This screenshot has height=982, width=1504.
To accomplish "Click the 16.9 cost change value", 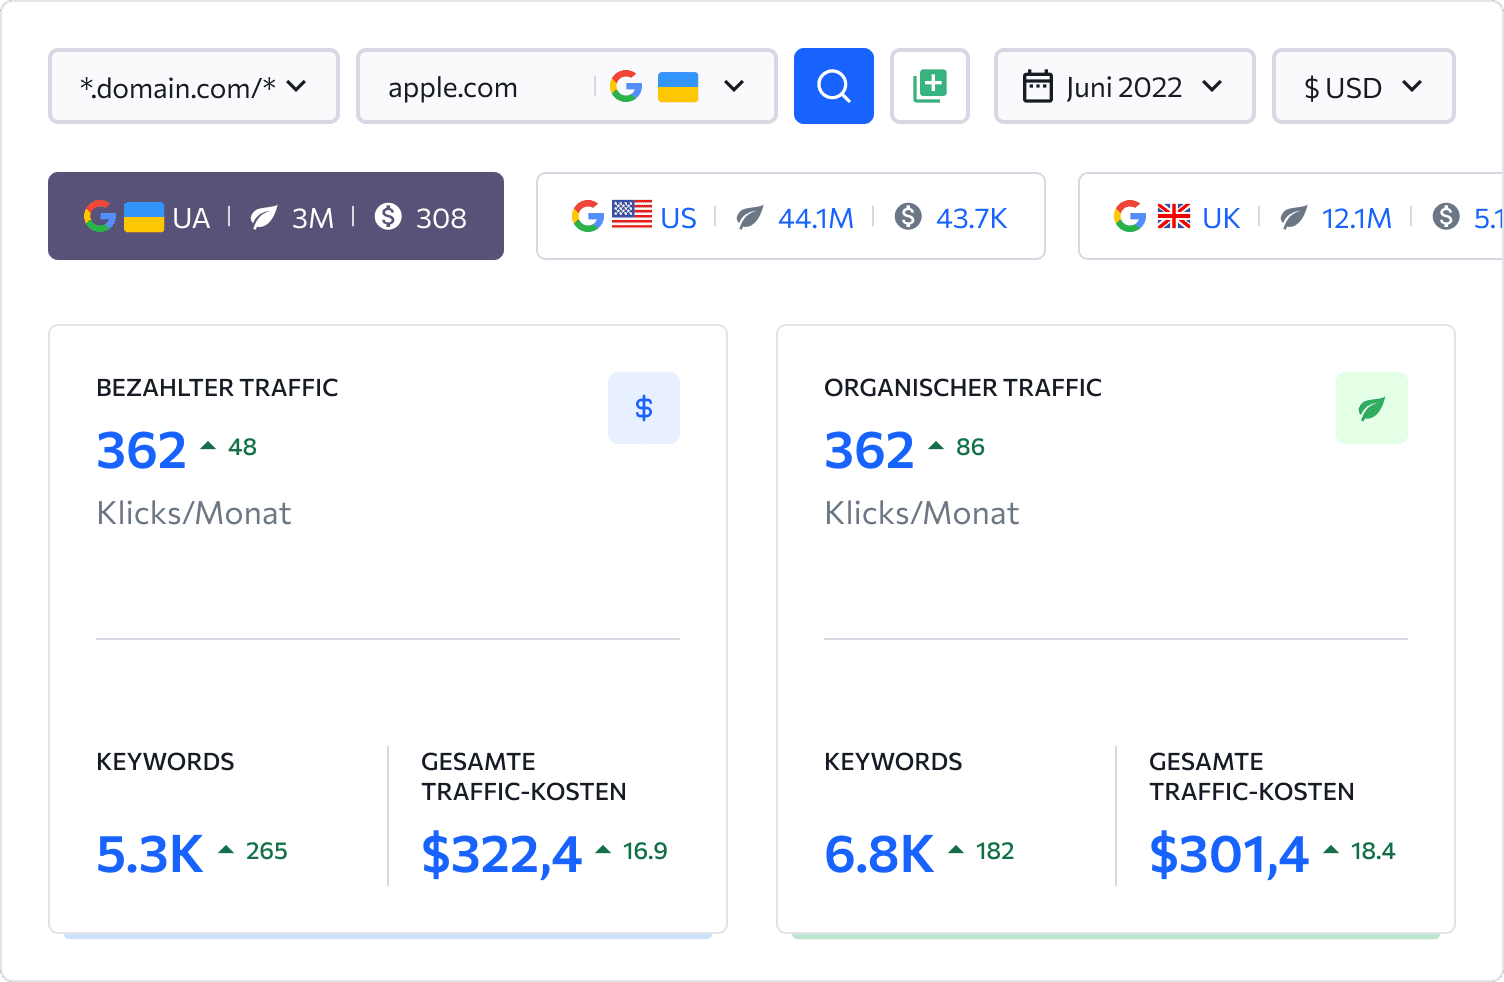I will tap(645, 851).
